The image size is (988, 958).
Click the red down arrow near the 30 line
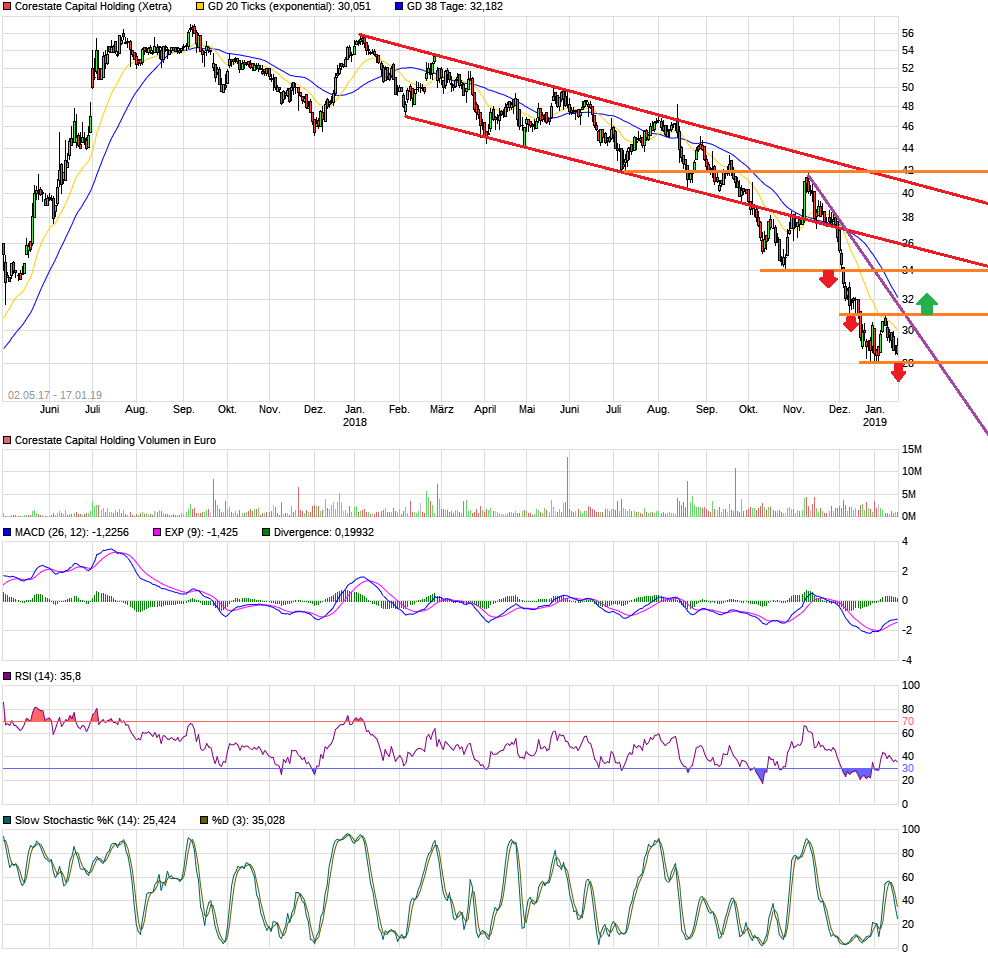pyautogui.click(x=851, y=322)
